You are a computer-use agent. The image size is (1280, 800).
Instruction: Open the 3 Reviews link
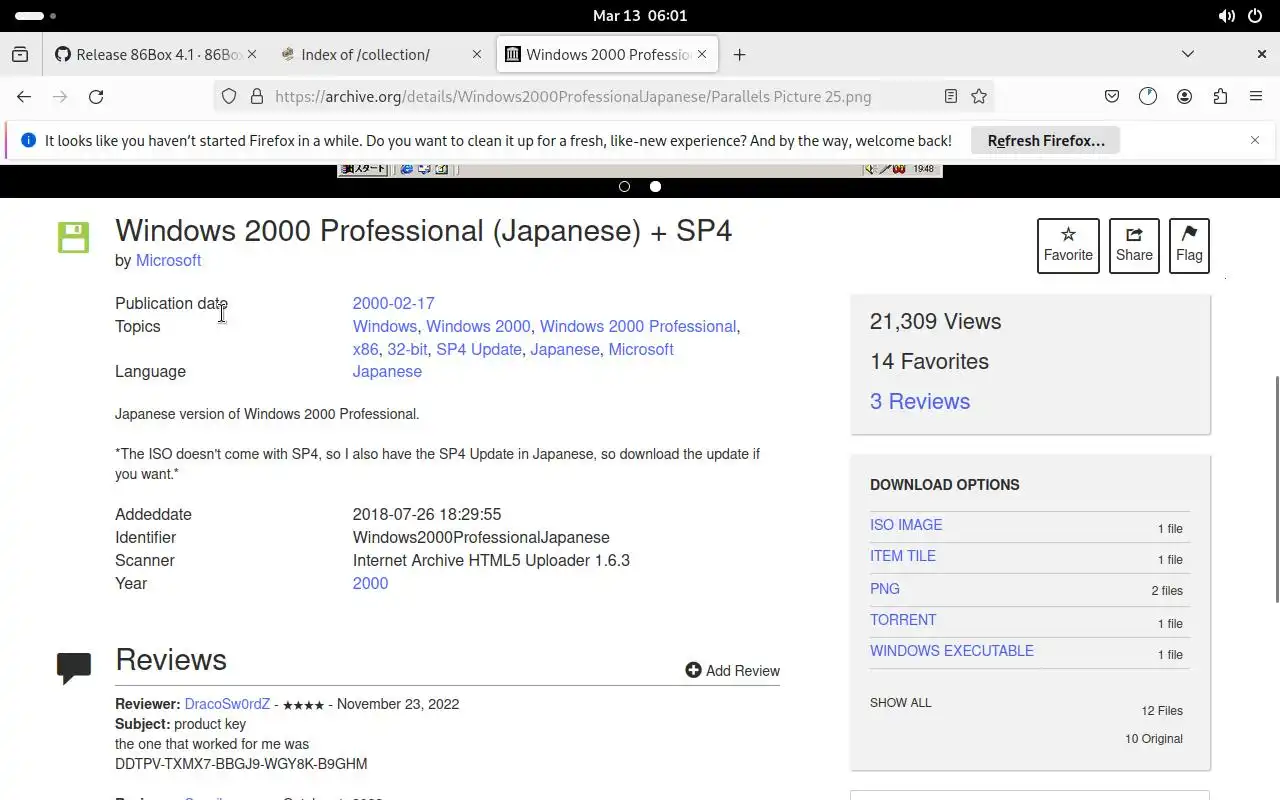920,401
